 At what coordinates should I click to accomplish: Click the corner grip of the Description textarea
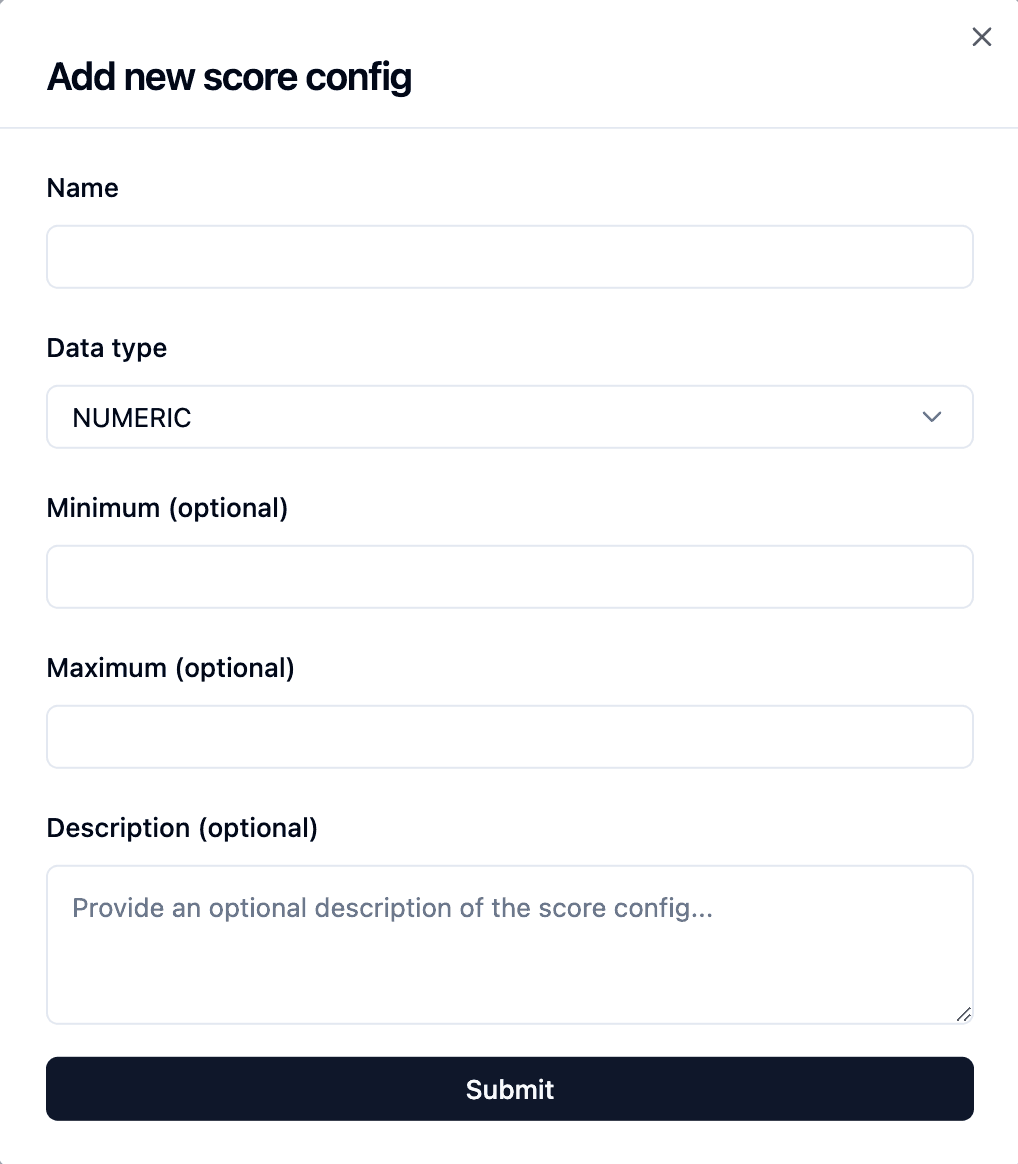pos(964,1016)
